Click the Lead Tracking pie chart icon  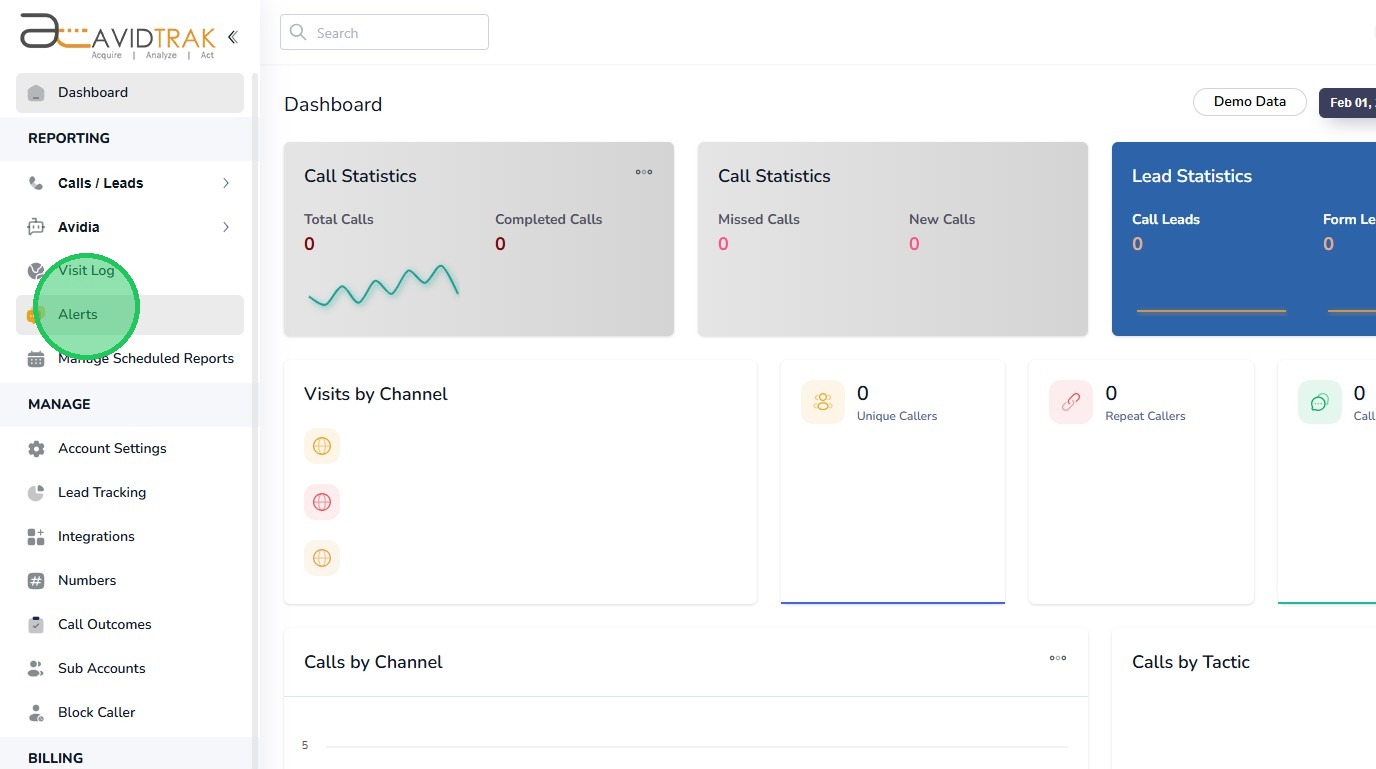pyautogui.click(x=36, y=493)
